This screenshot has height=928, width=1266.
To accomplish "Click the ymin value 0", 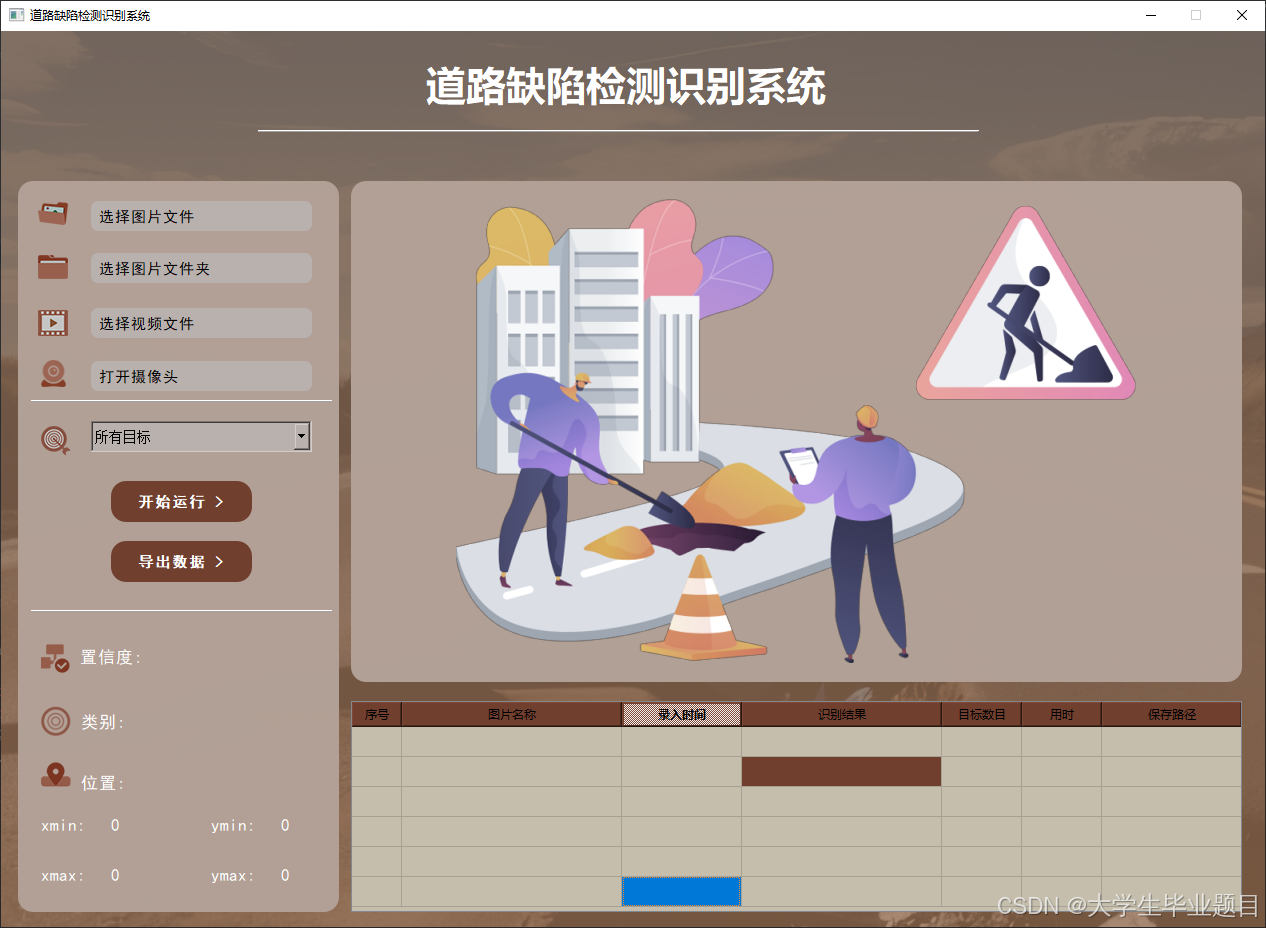I will [285, 825].
